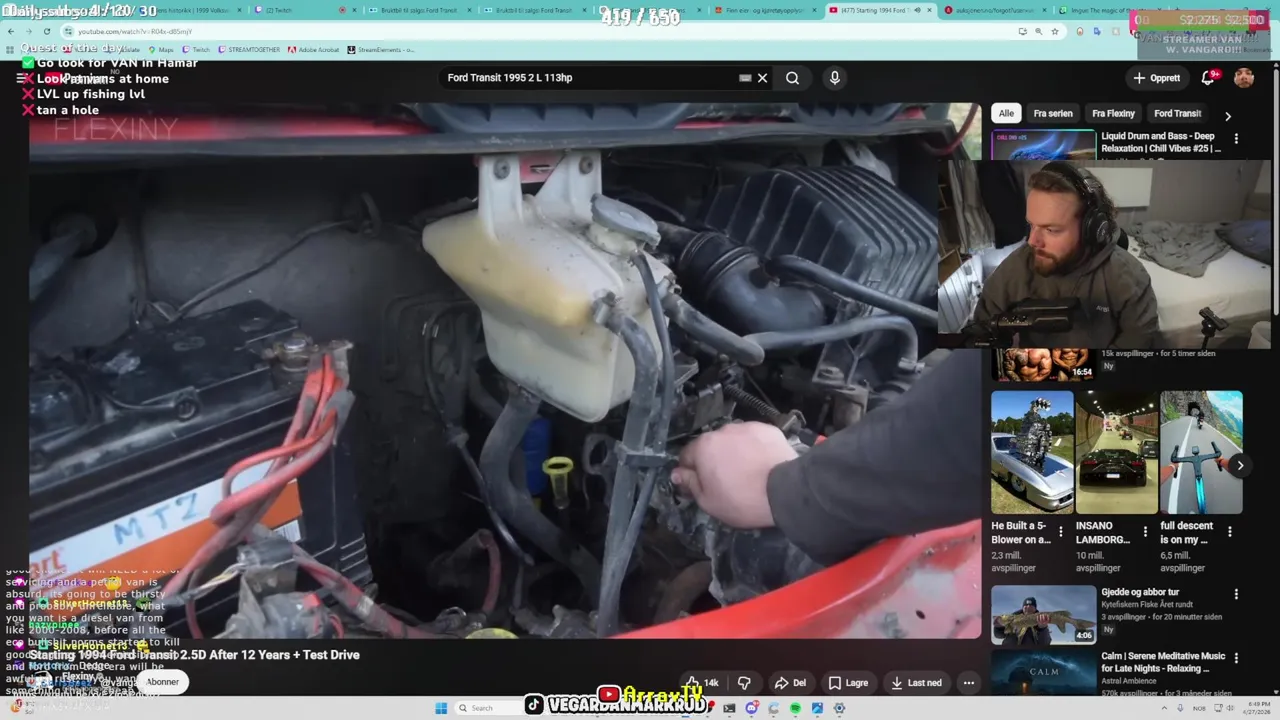The width and height of the screenshot is (1280, 720).
Task: Start voice search with the microphone icon
Action: (x=835, y=78)
